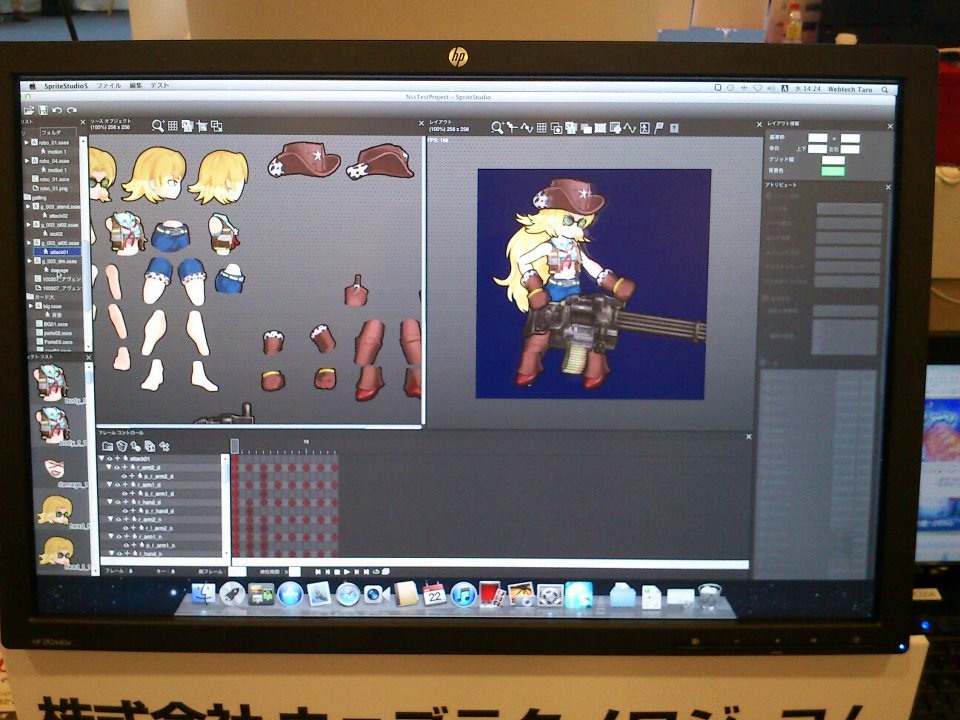This screenshot has width=960, height=720.
Task: Jump to the first frame
Action: pyautogui.click(x=318, y=572)
